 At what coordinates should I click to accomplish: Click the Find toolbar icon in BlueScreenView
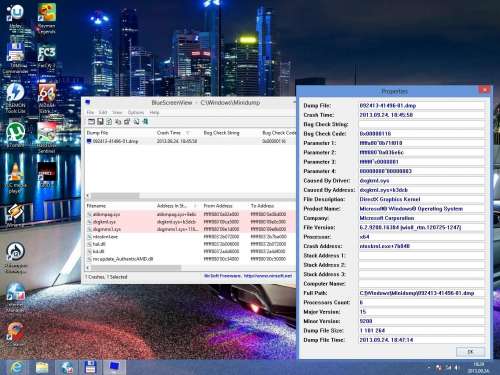(136, 122)
